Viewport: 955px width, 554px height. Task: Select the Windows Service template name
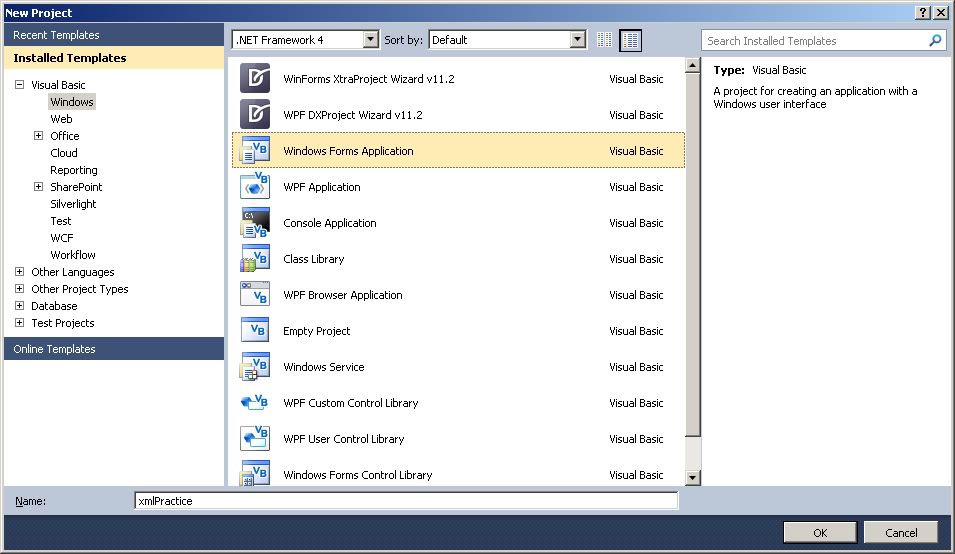tap(323, 366)
